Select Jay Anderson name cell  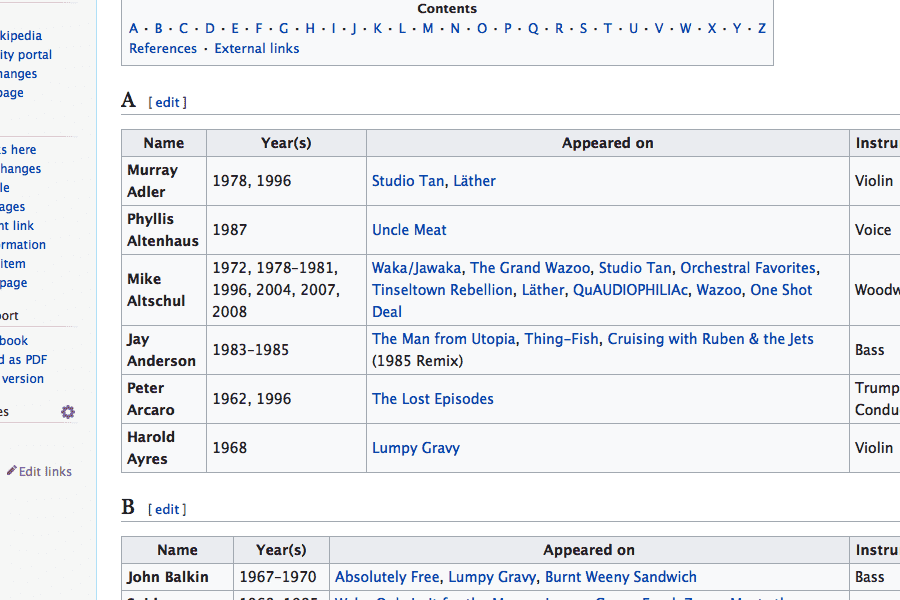point(164,350)
